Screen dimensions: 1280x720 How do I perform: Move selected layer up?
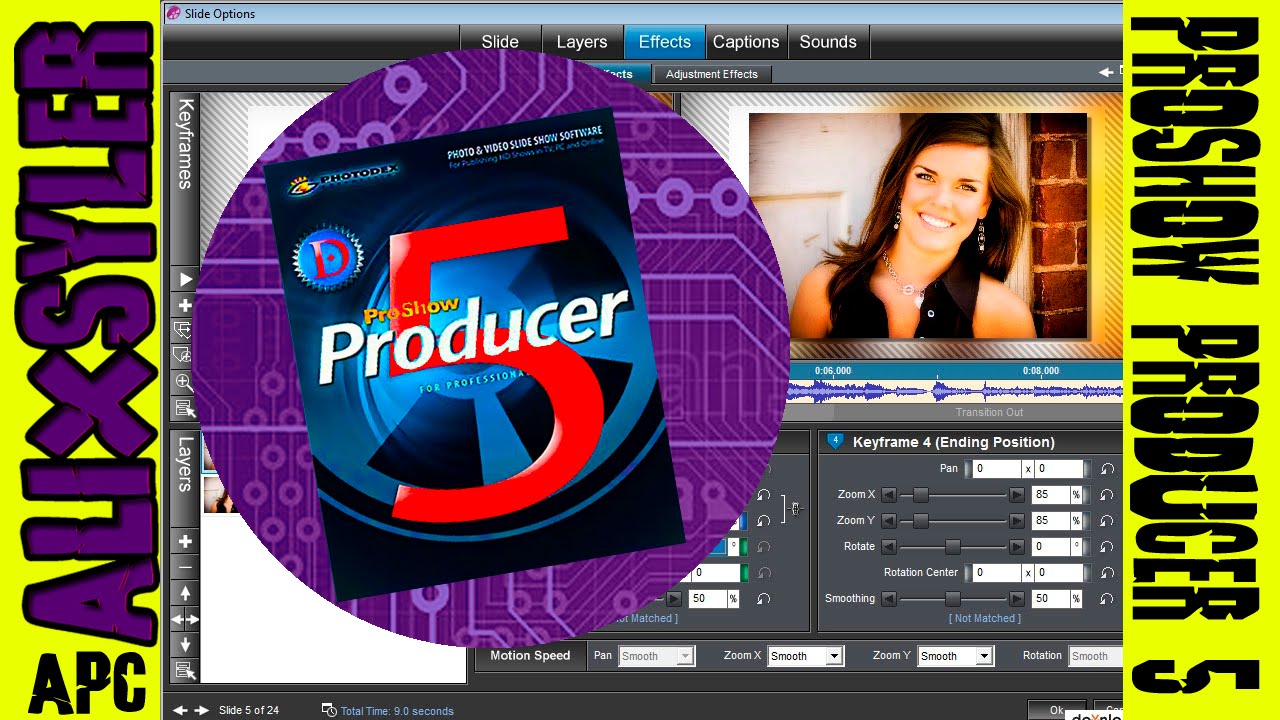185,593
